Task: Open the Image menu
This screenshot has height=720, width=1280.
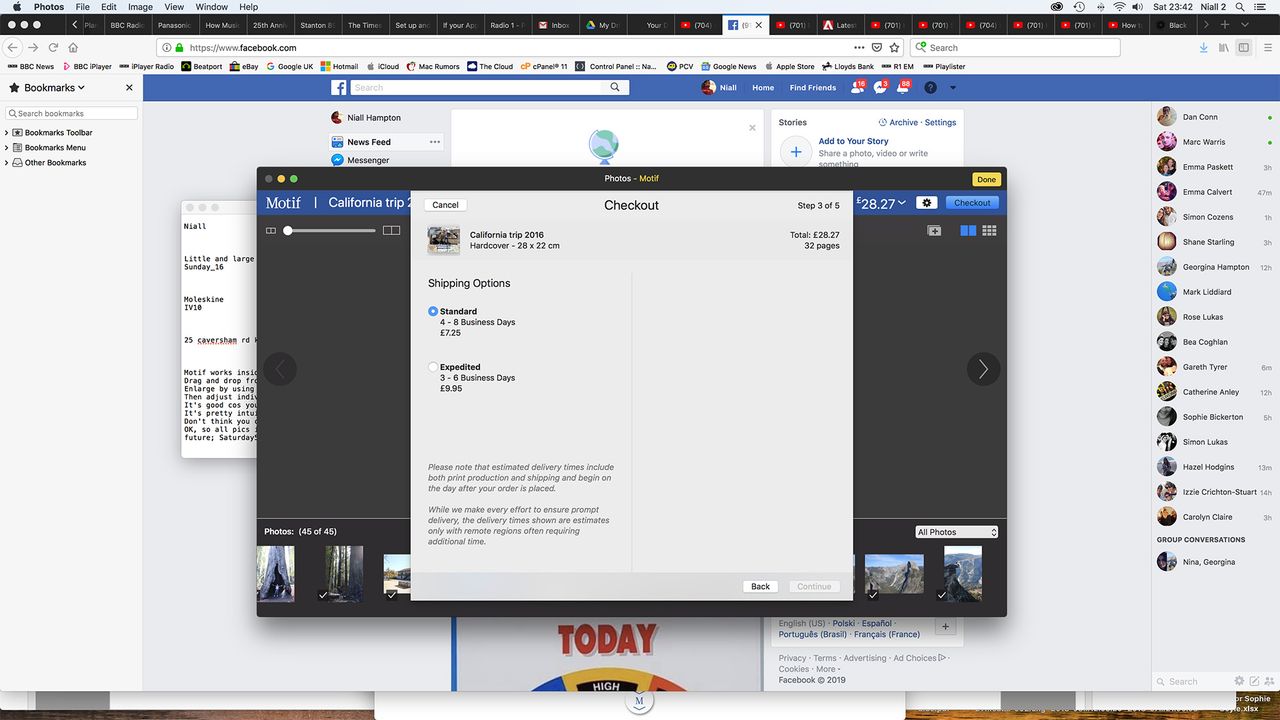Action: (141, 7)
